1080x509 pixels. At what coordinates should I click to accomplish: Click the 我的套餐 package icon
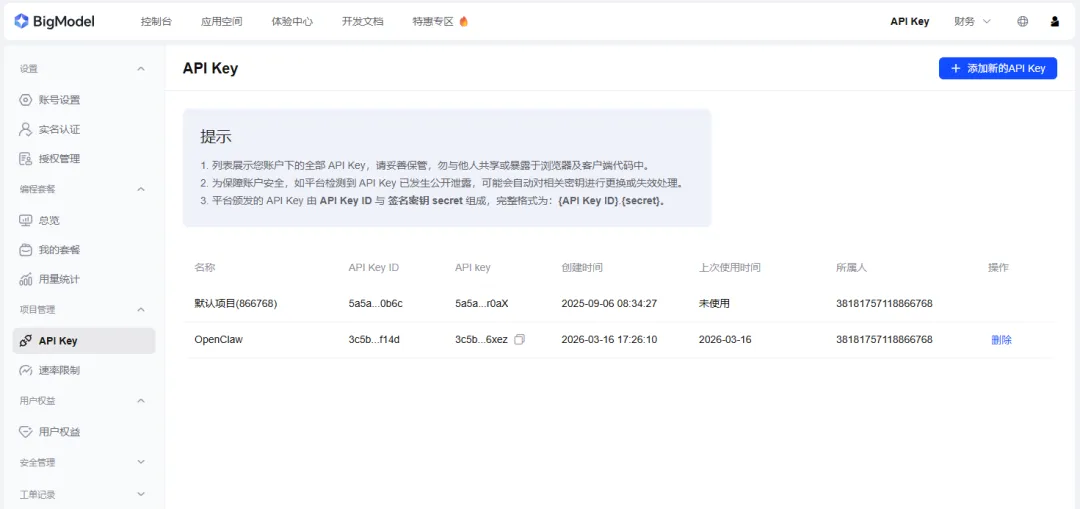tap(25, 250)
